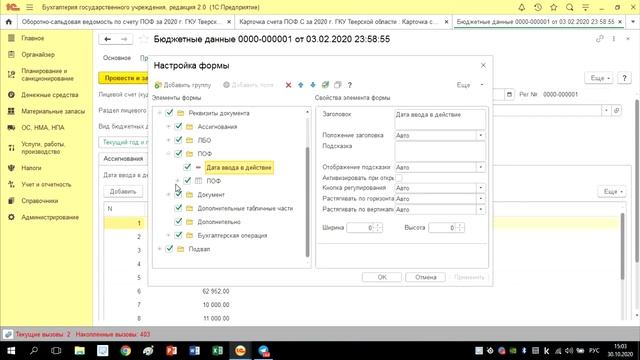Open Растягивать по вертикали dropdown
Screen dimensions: 640x360
pyautogui.click(x=480, y=209)
